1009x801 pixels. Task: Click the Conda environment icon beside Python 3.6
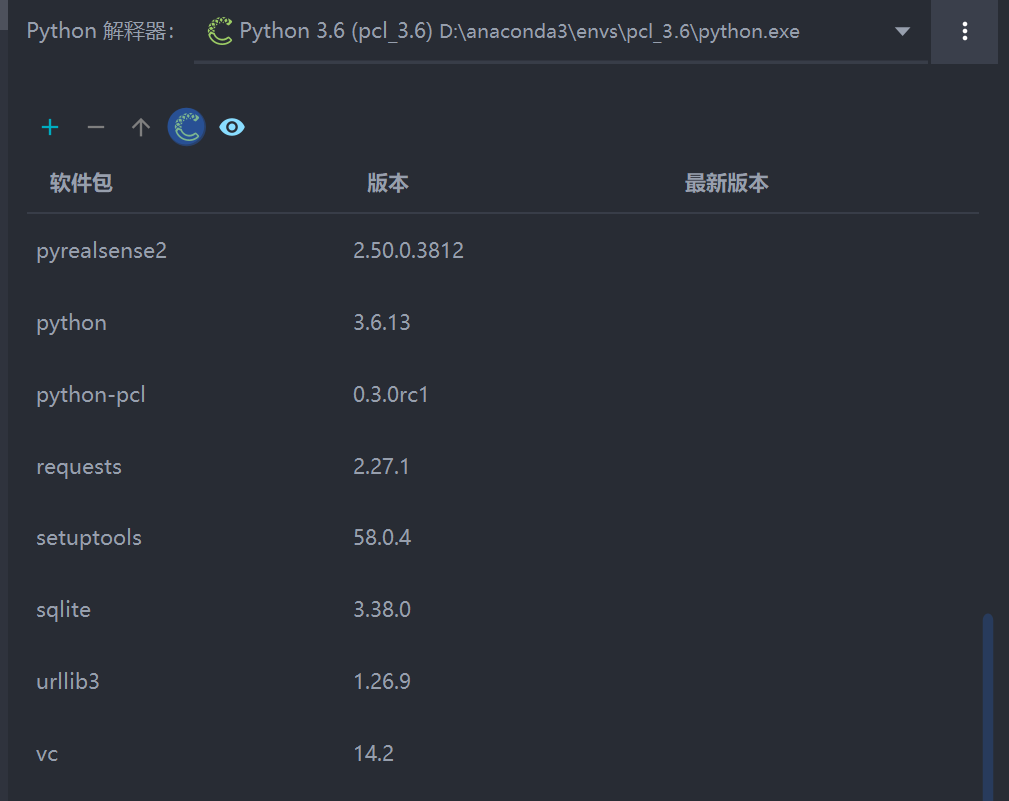click(218, 31)
